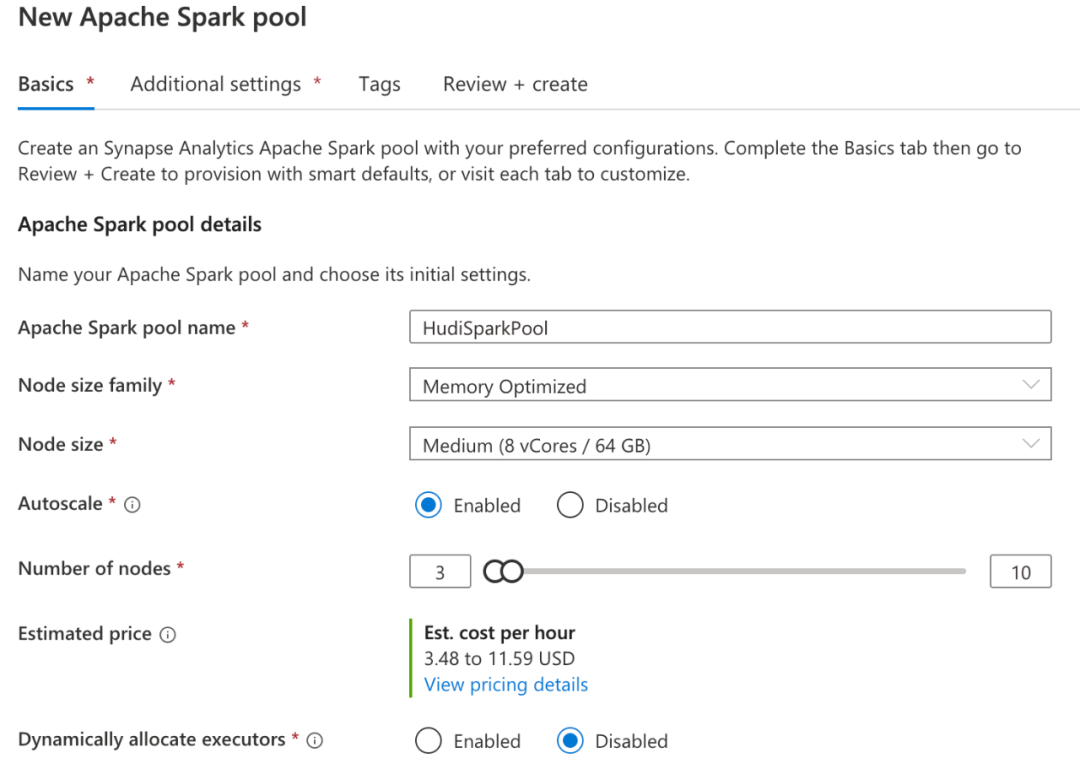Viewport: 1080px width, 774px height.
Task: Open the Node size family dropdown
Action: (x=729, y=386)
